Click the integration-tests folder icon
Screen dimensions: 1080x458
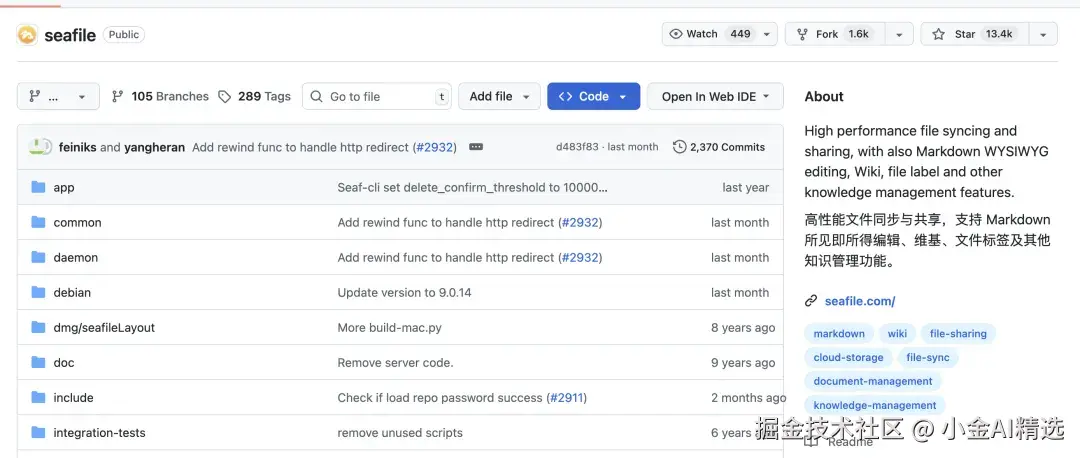tap(39, 433)
